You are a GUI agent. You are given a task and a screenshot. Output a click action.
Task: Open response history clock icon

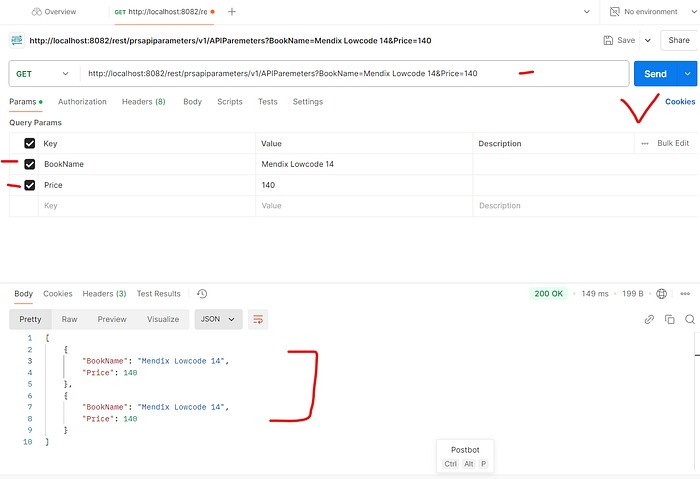[x=202, y=294]
